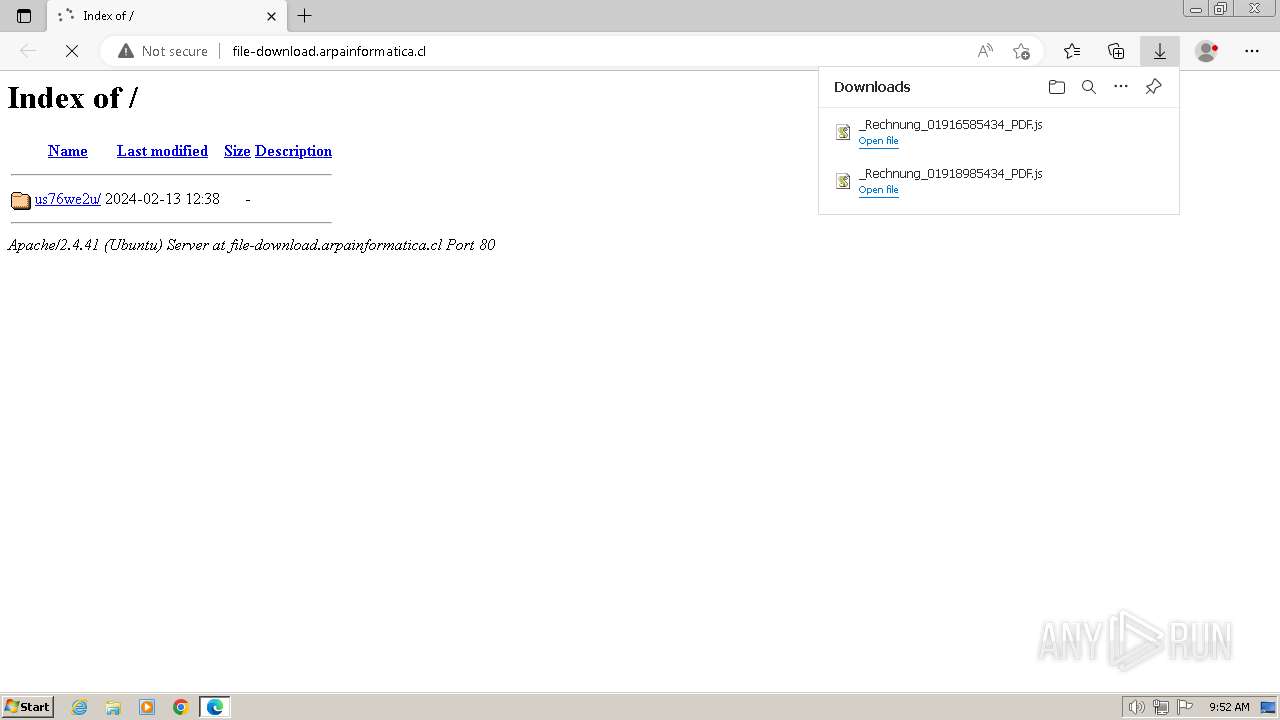Click Show desktop button in tray

tap(1268, 707)
